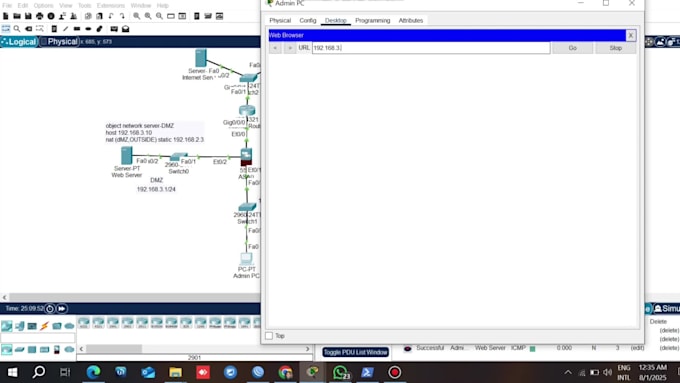
Task: Click the Admin PC device icon in topology
Action: (x=246, y=259)
